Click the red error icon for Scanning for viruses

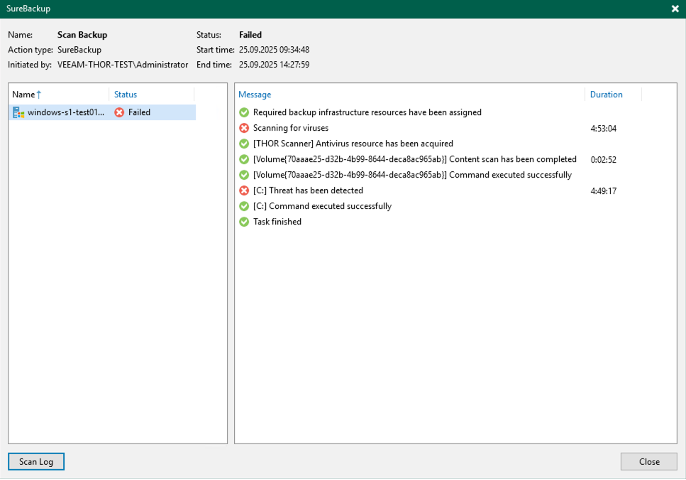[x=244, y=128]
